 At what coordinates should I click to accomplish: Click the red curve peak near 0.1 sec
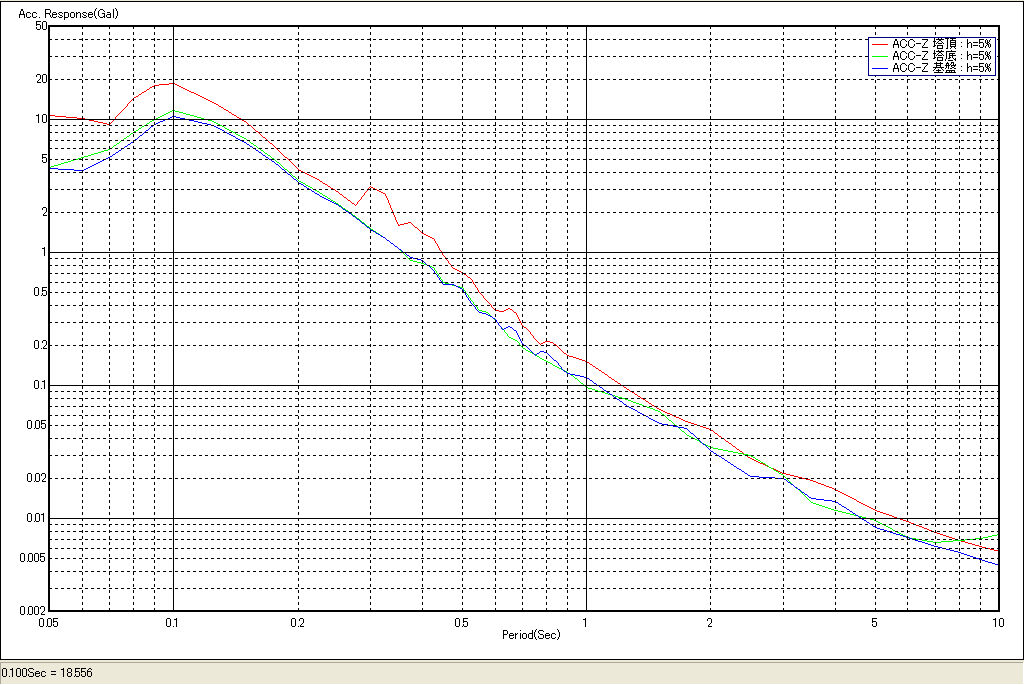[171, 83]
